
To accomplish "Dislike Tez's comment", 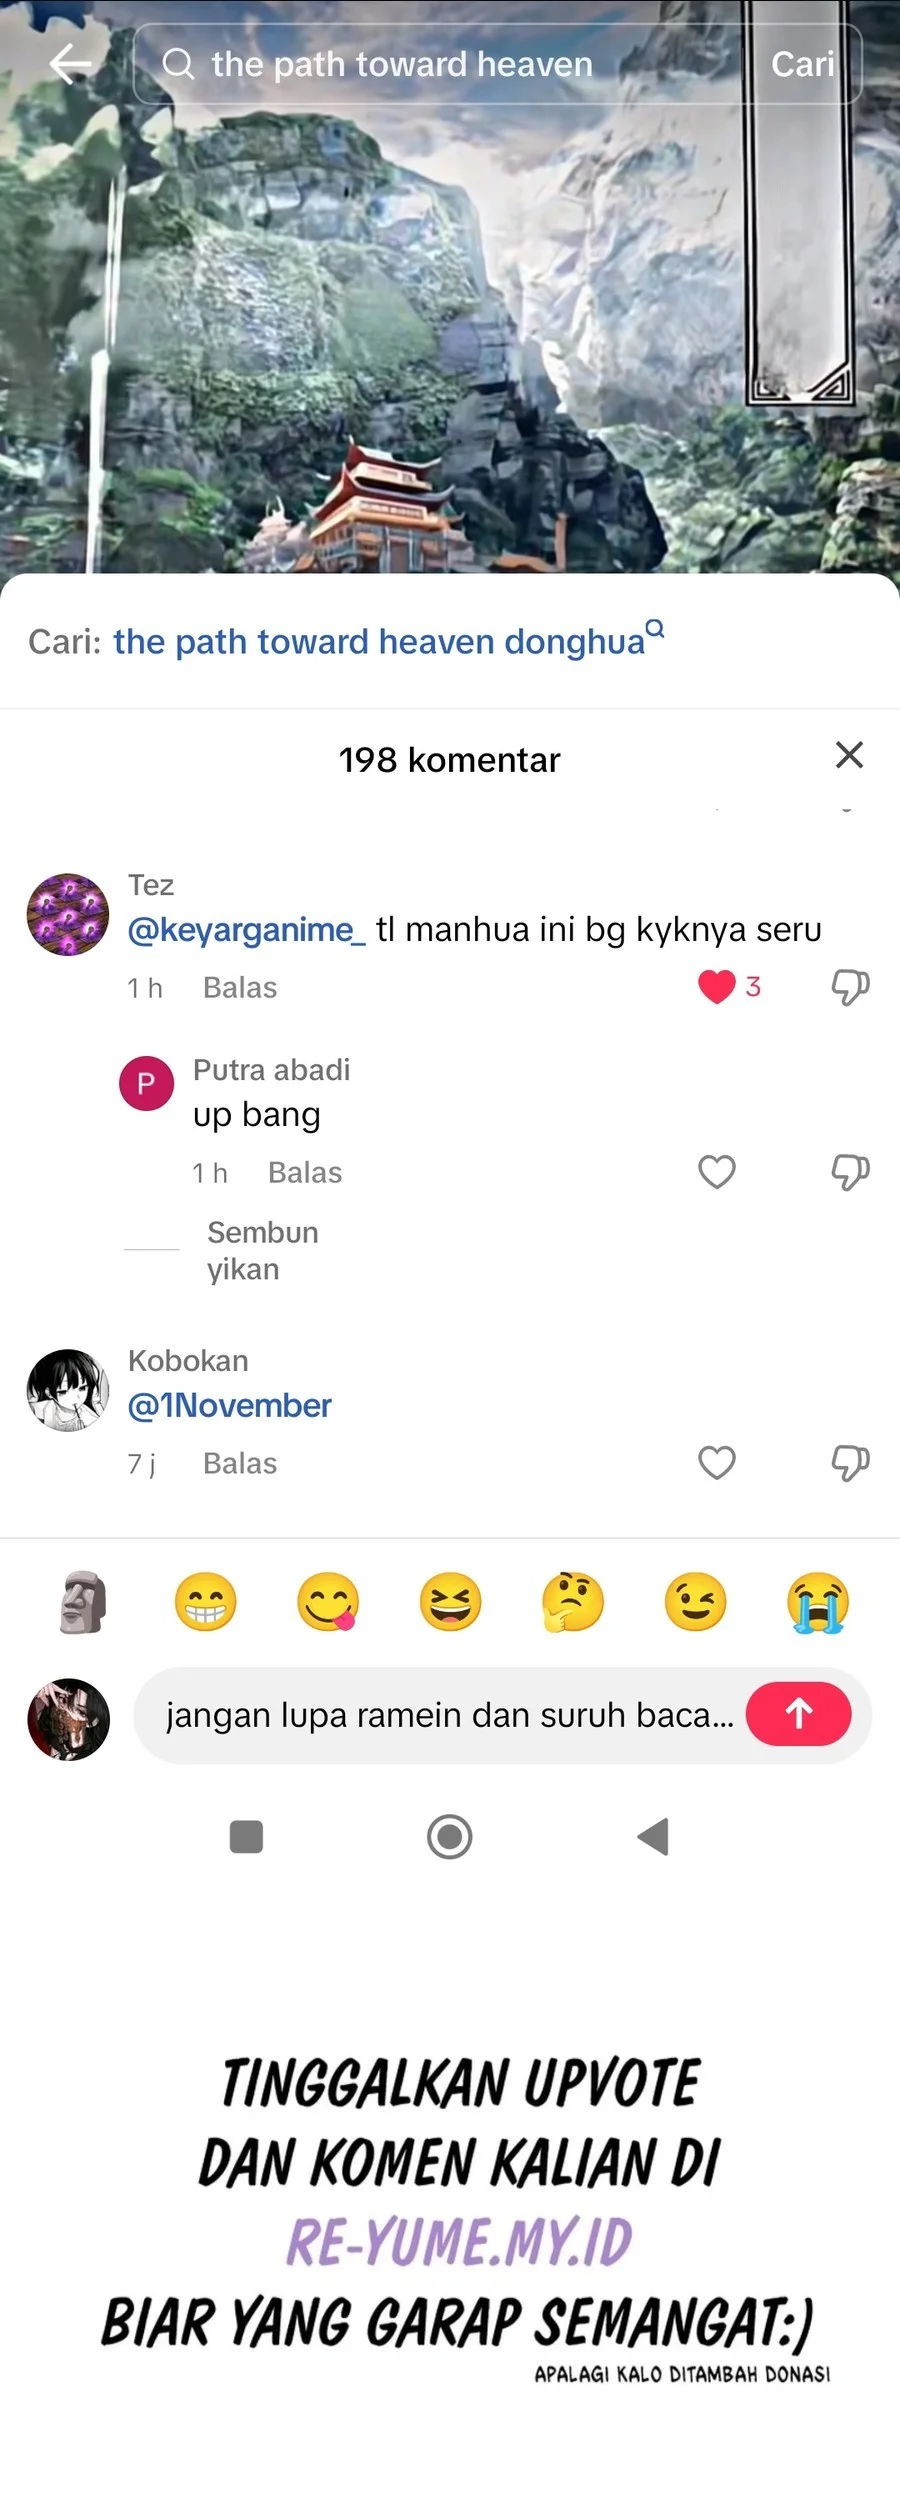I will pyautogui.click(x=850, y=987).
